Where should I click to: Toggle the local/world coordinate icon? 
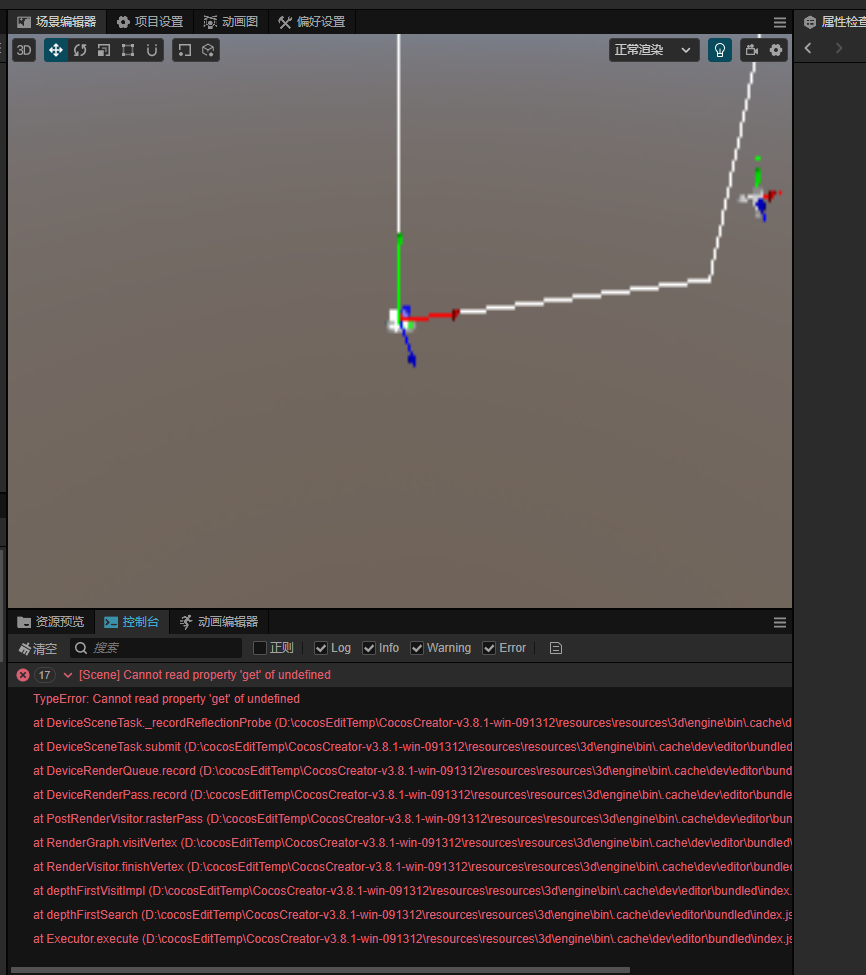185,50
